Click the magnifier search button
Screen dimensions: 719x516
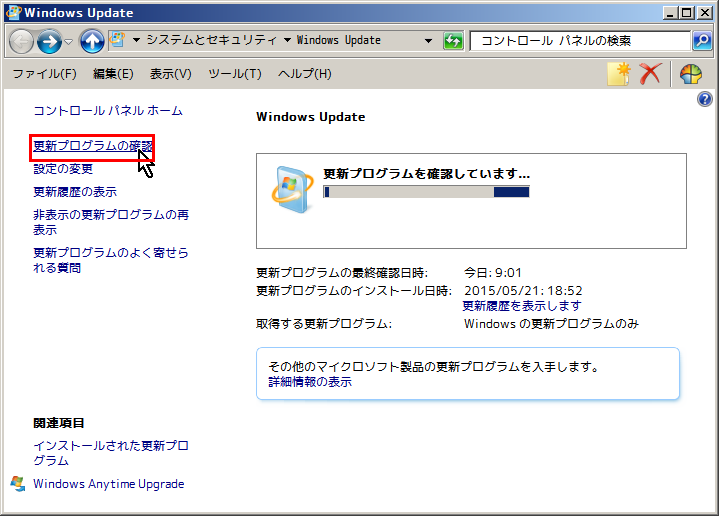click(x=702, y=41)
